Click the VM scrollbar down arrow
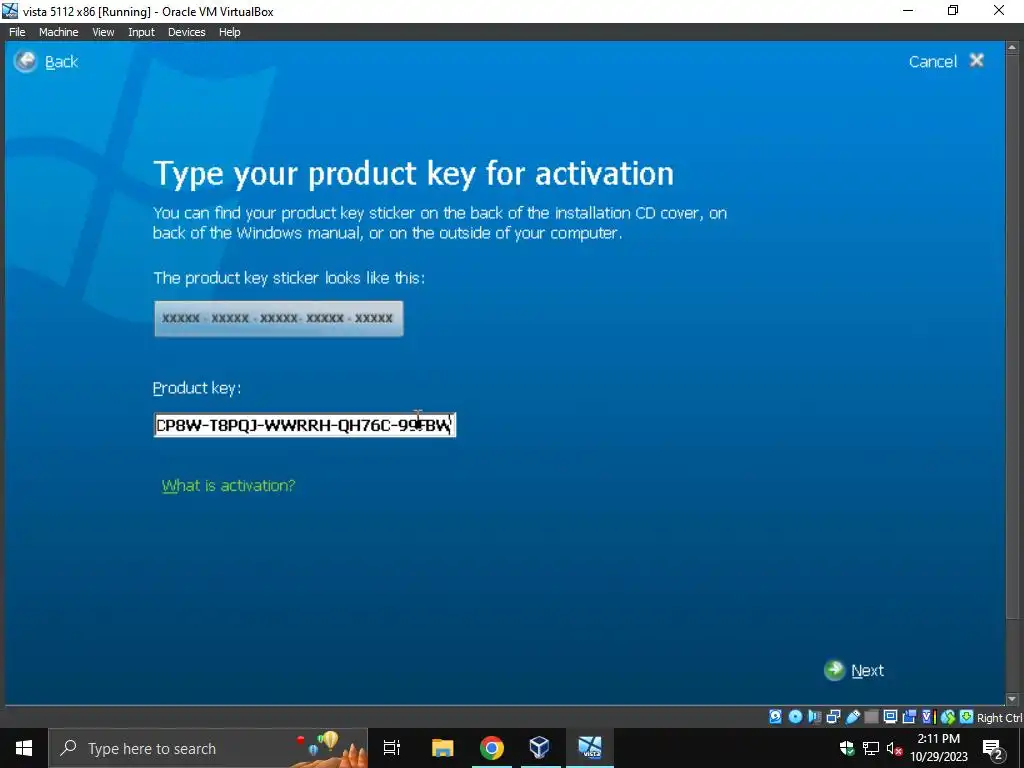Viewport: 1024px width, 768px height. (1012, 699)
